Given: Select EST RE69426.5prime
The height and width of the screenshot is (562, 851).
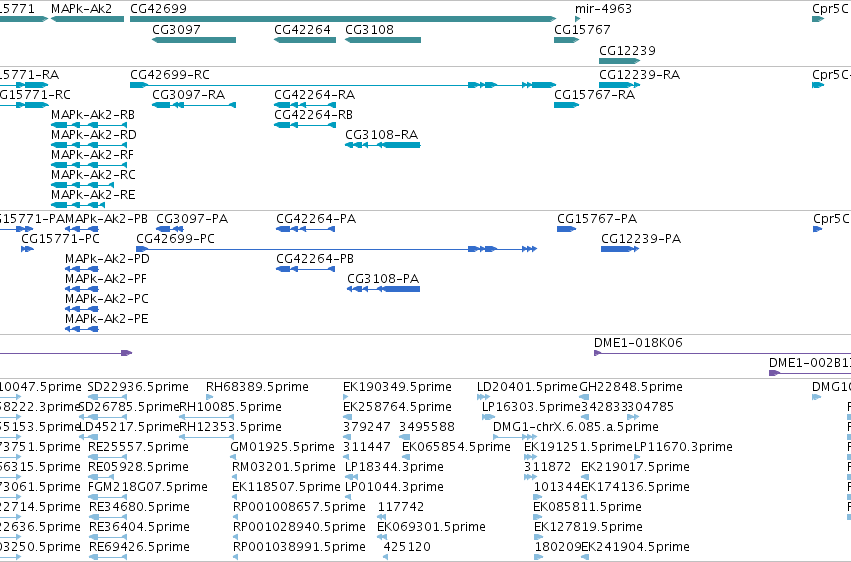Looking at the screenshot, I should [108, 557].
